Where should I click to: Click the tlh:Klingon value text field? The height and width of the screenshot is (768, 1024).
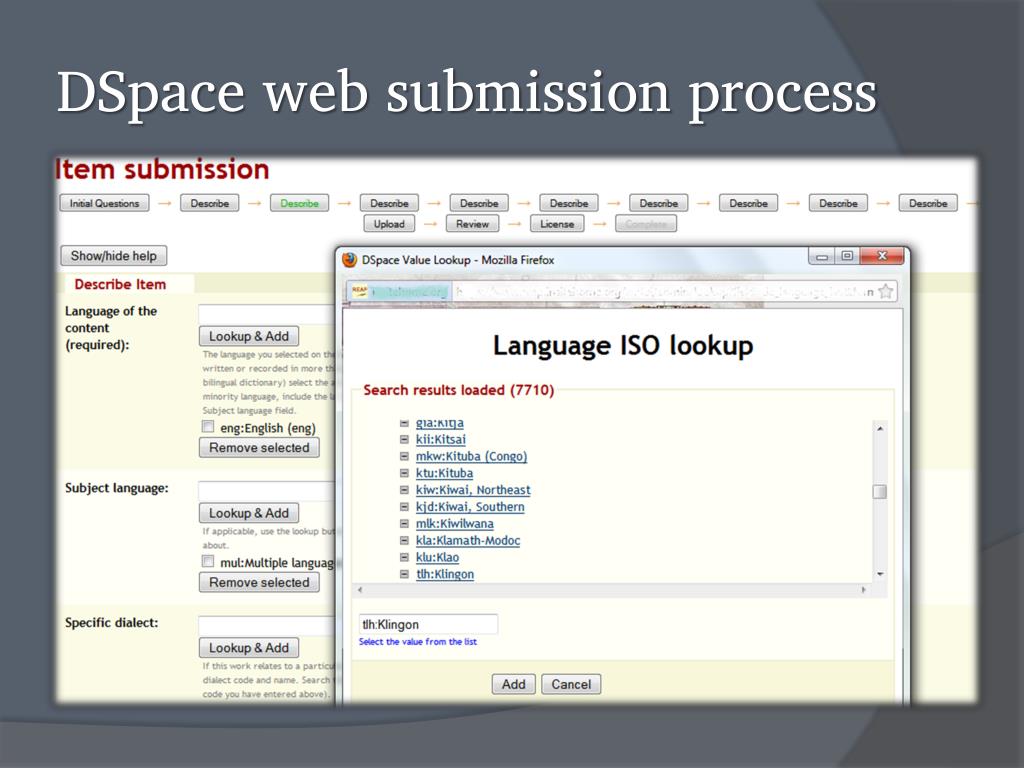click(428, 624)
